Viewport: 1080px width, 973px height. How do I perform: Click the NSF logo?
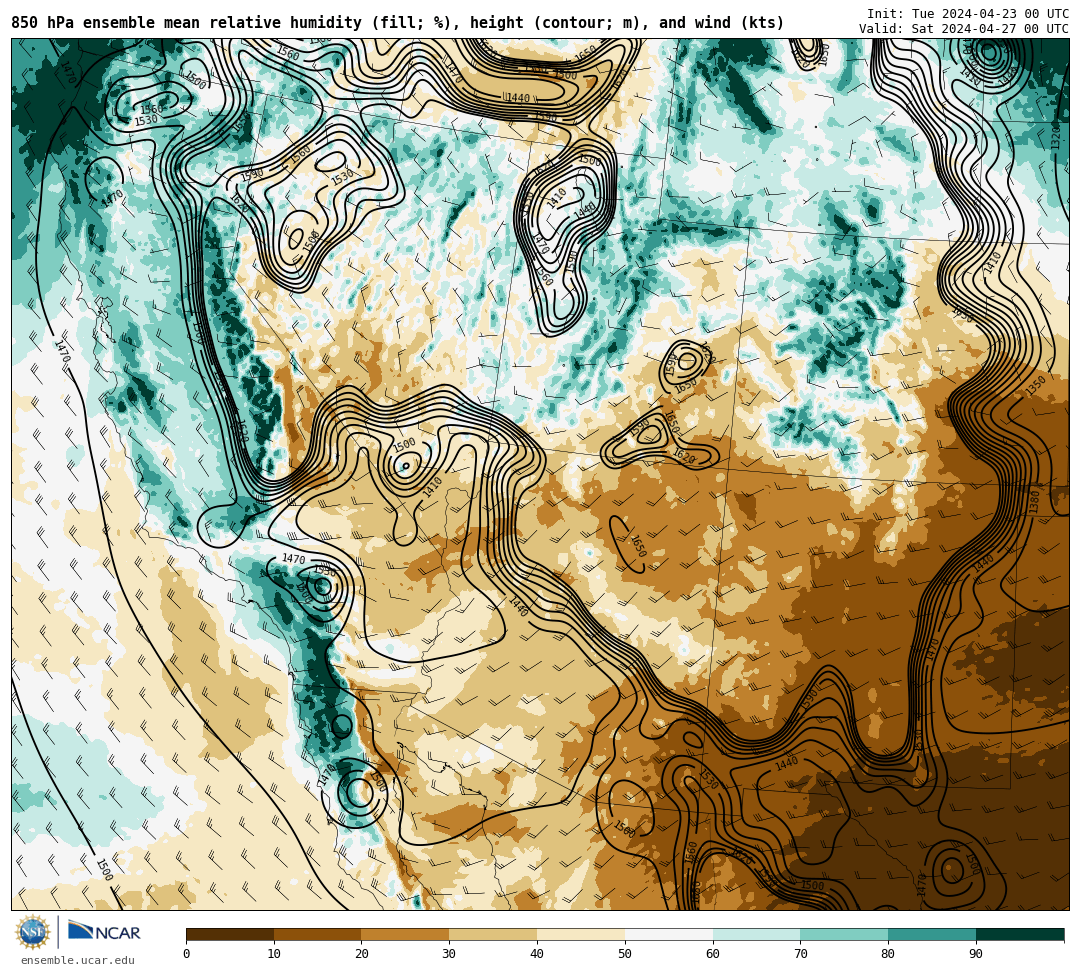(33, 932)
